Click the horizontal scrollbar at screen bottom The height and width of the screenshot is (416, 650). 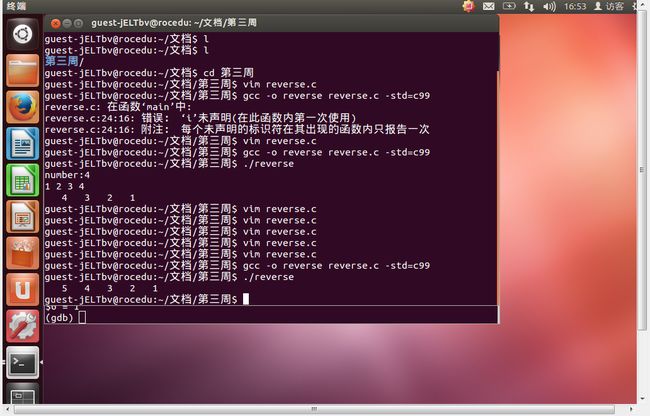click(x=314, y=409)
